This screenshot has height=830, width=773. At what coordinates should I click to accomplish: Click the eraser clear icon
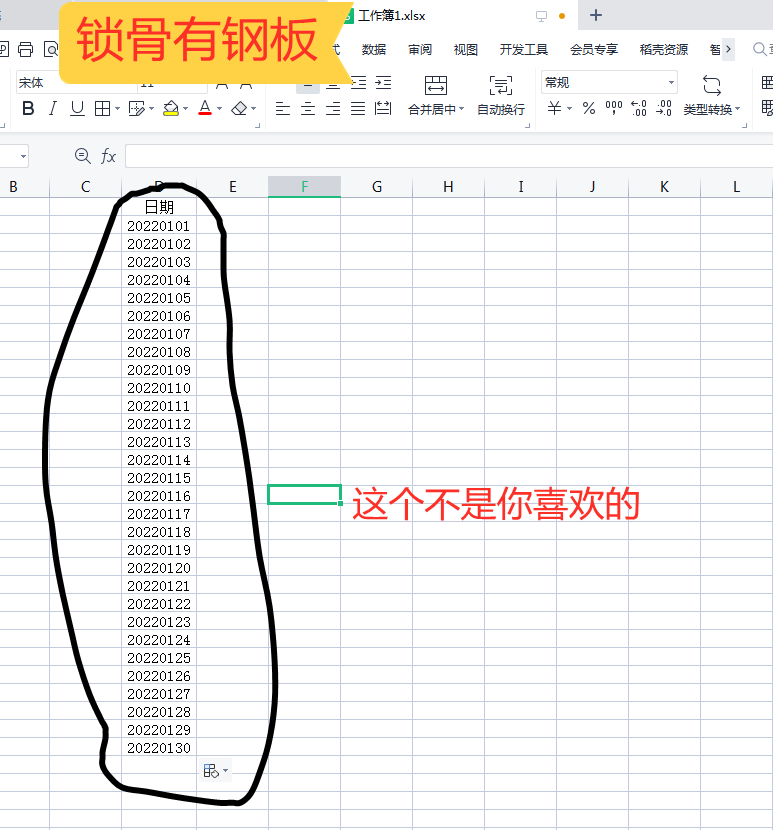tap(239, 109)
